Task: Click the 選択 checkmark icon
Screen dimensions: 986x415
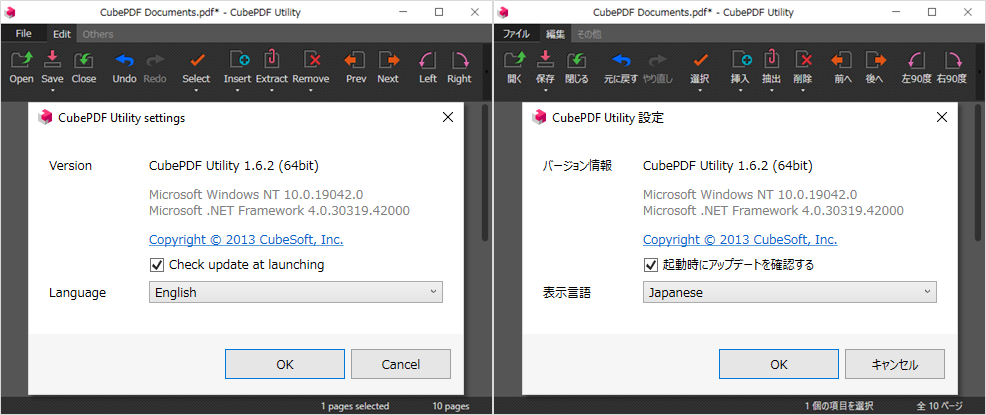Action: click(x=699, y=60)
